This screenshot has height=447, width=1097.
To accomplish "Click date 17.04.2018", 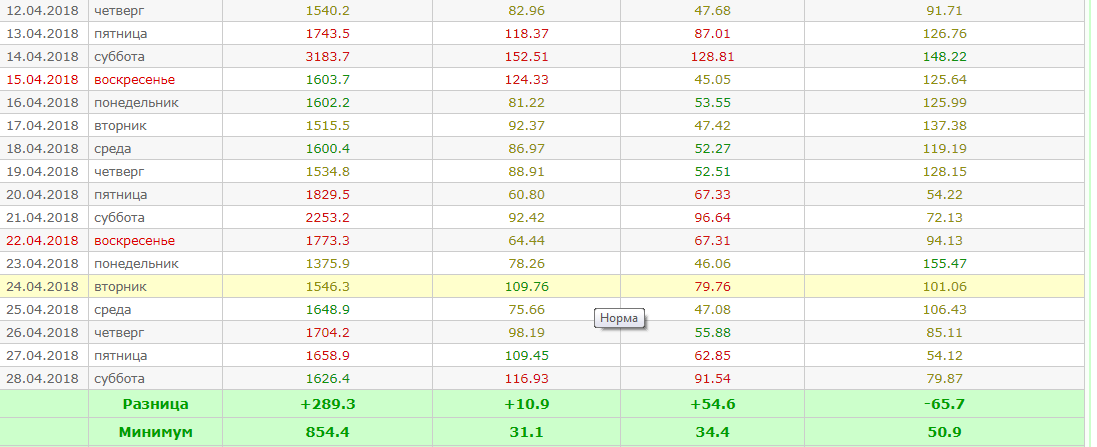I will point(43,126).
